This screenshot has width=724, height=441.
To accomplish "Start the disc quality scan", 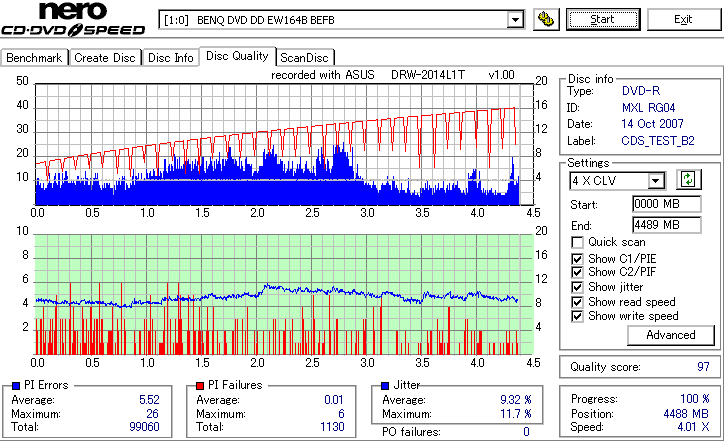I will coord(603,19).
